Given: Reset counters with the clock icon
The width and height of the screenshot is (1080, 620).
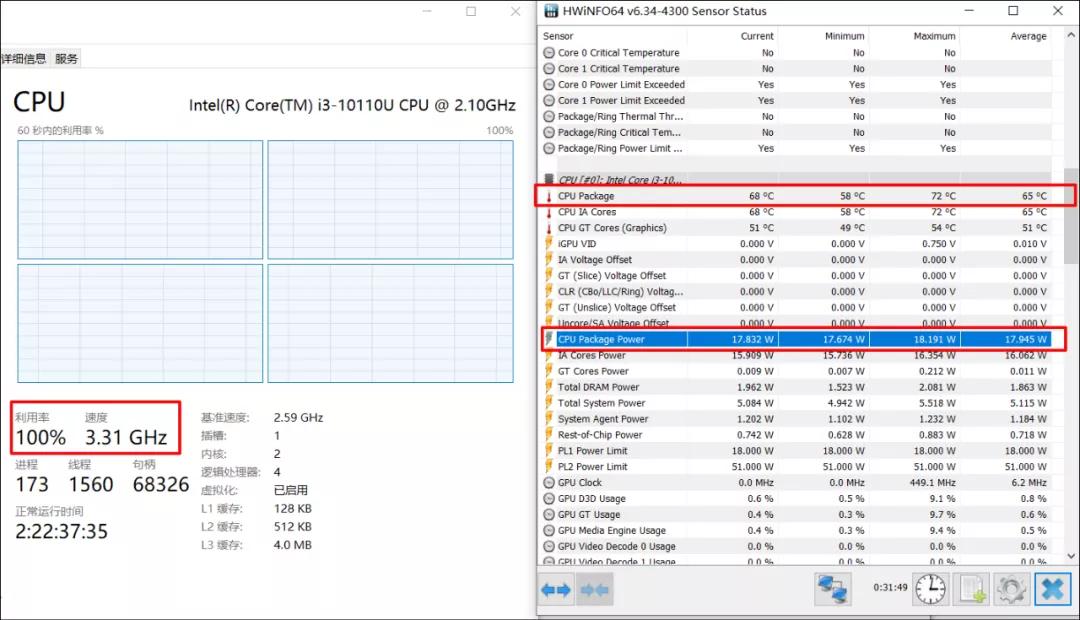Looking at the screenshot, I should (x=930, y=589).
